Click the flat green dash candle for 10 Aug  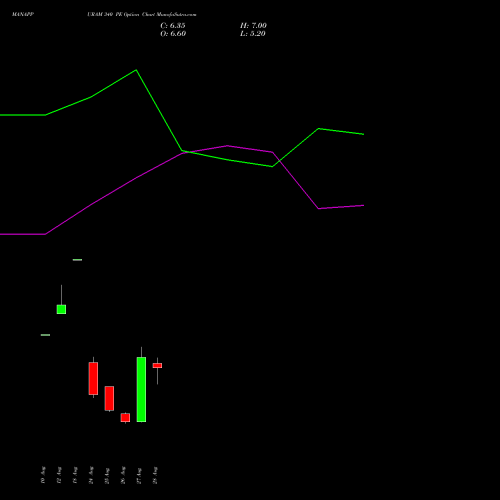[45, 335]
